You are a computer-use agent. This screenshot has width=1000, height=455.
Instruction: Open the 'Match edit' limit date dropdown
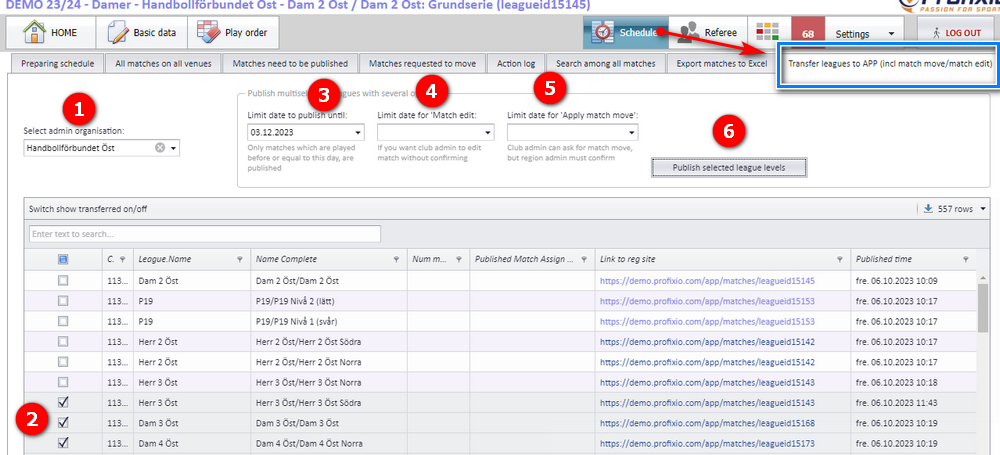coord(487,133)
